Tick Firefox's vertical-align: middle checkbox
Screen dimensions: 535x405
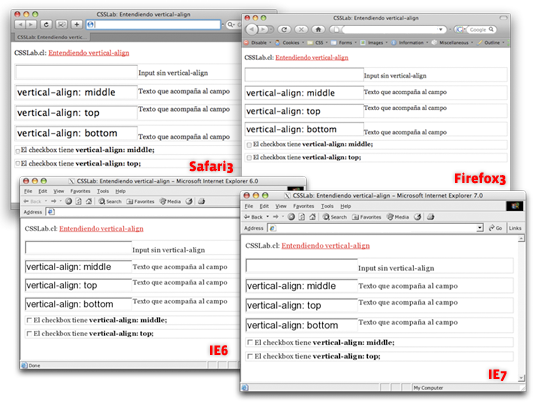click(x=249, y=145)
